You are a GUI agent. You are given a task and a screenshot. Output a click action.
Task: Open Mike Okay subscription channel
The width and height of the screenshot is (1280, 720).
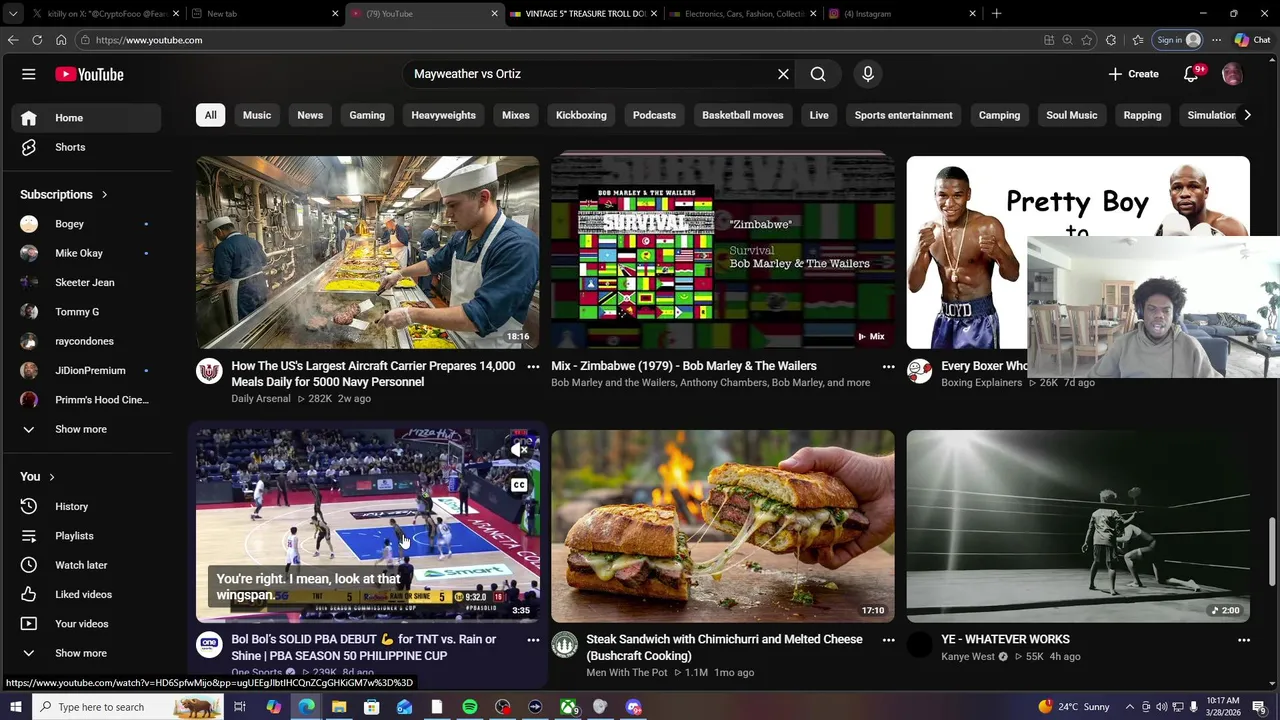(86, 253)
